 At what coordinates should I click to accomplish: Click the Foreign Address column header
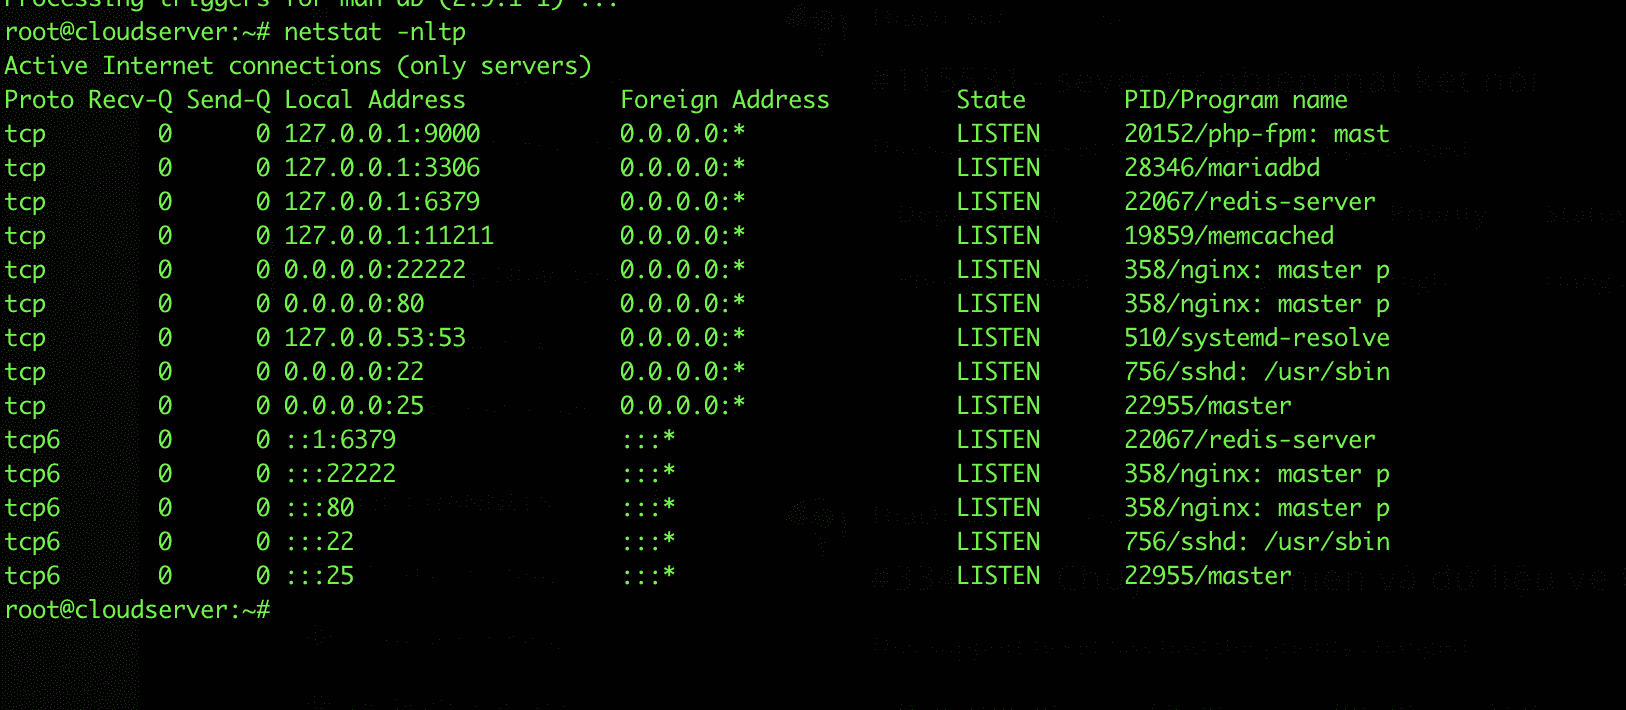click(x=724, y=100)
